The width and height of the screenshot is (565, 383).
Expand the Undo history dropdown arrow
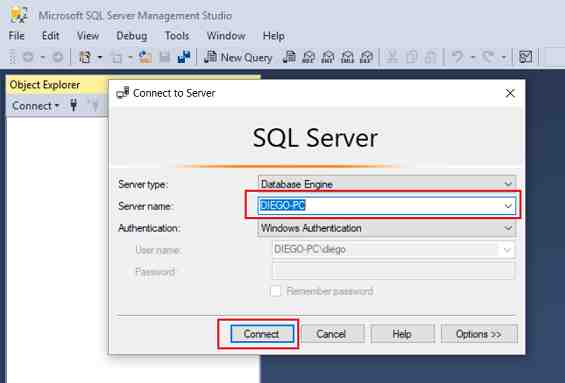472,57
